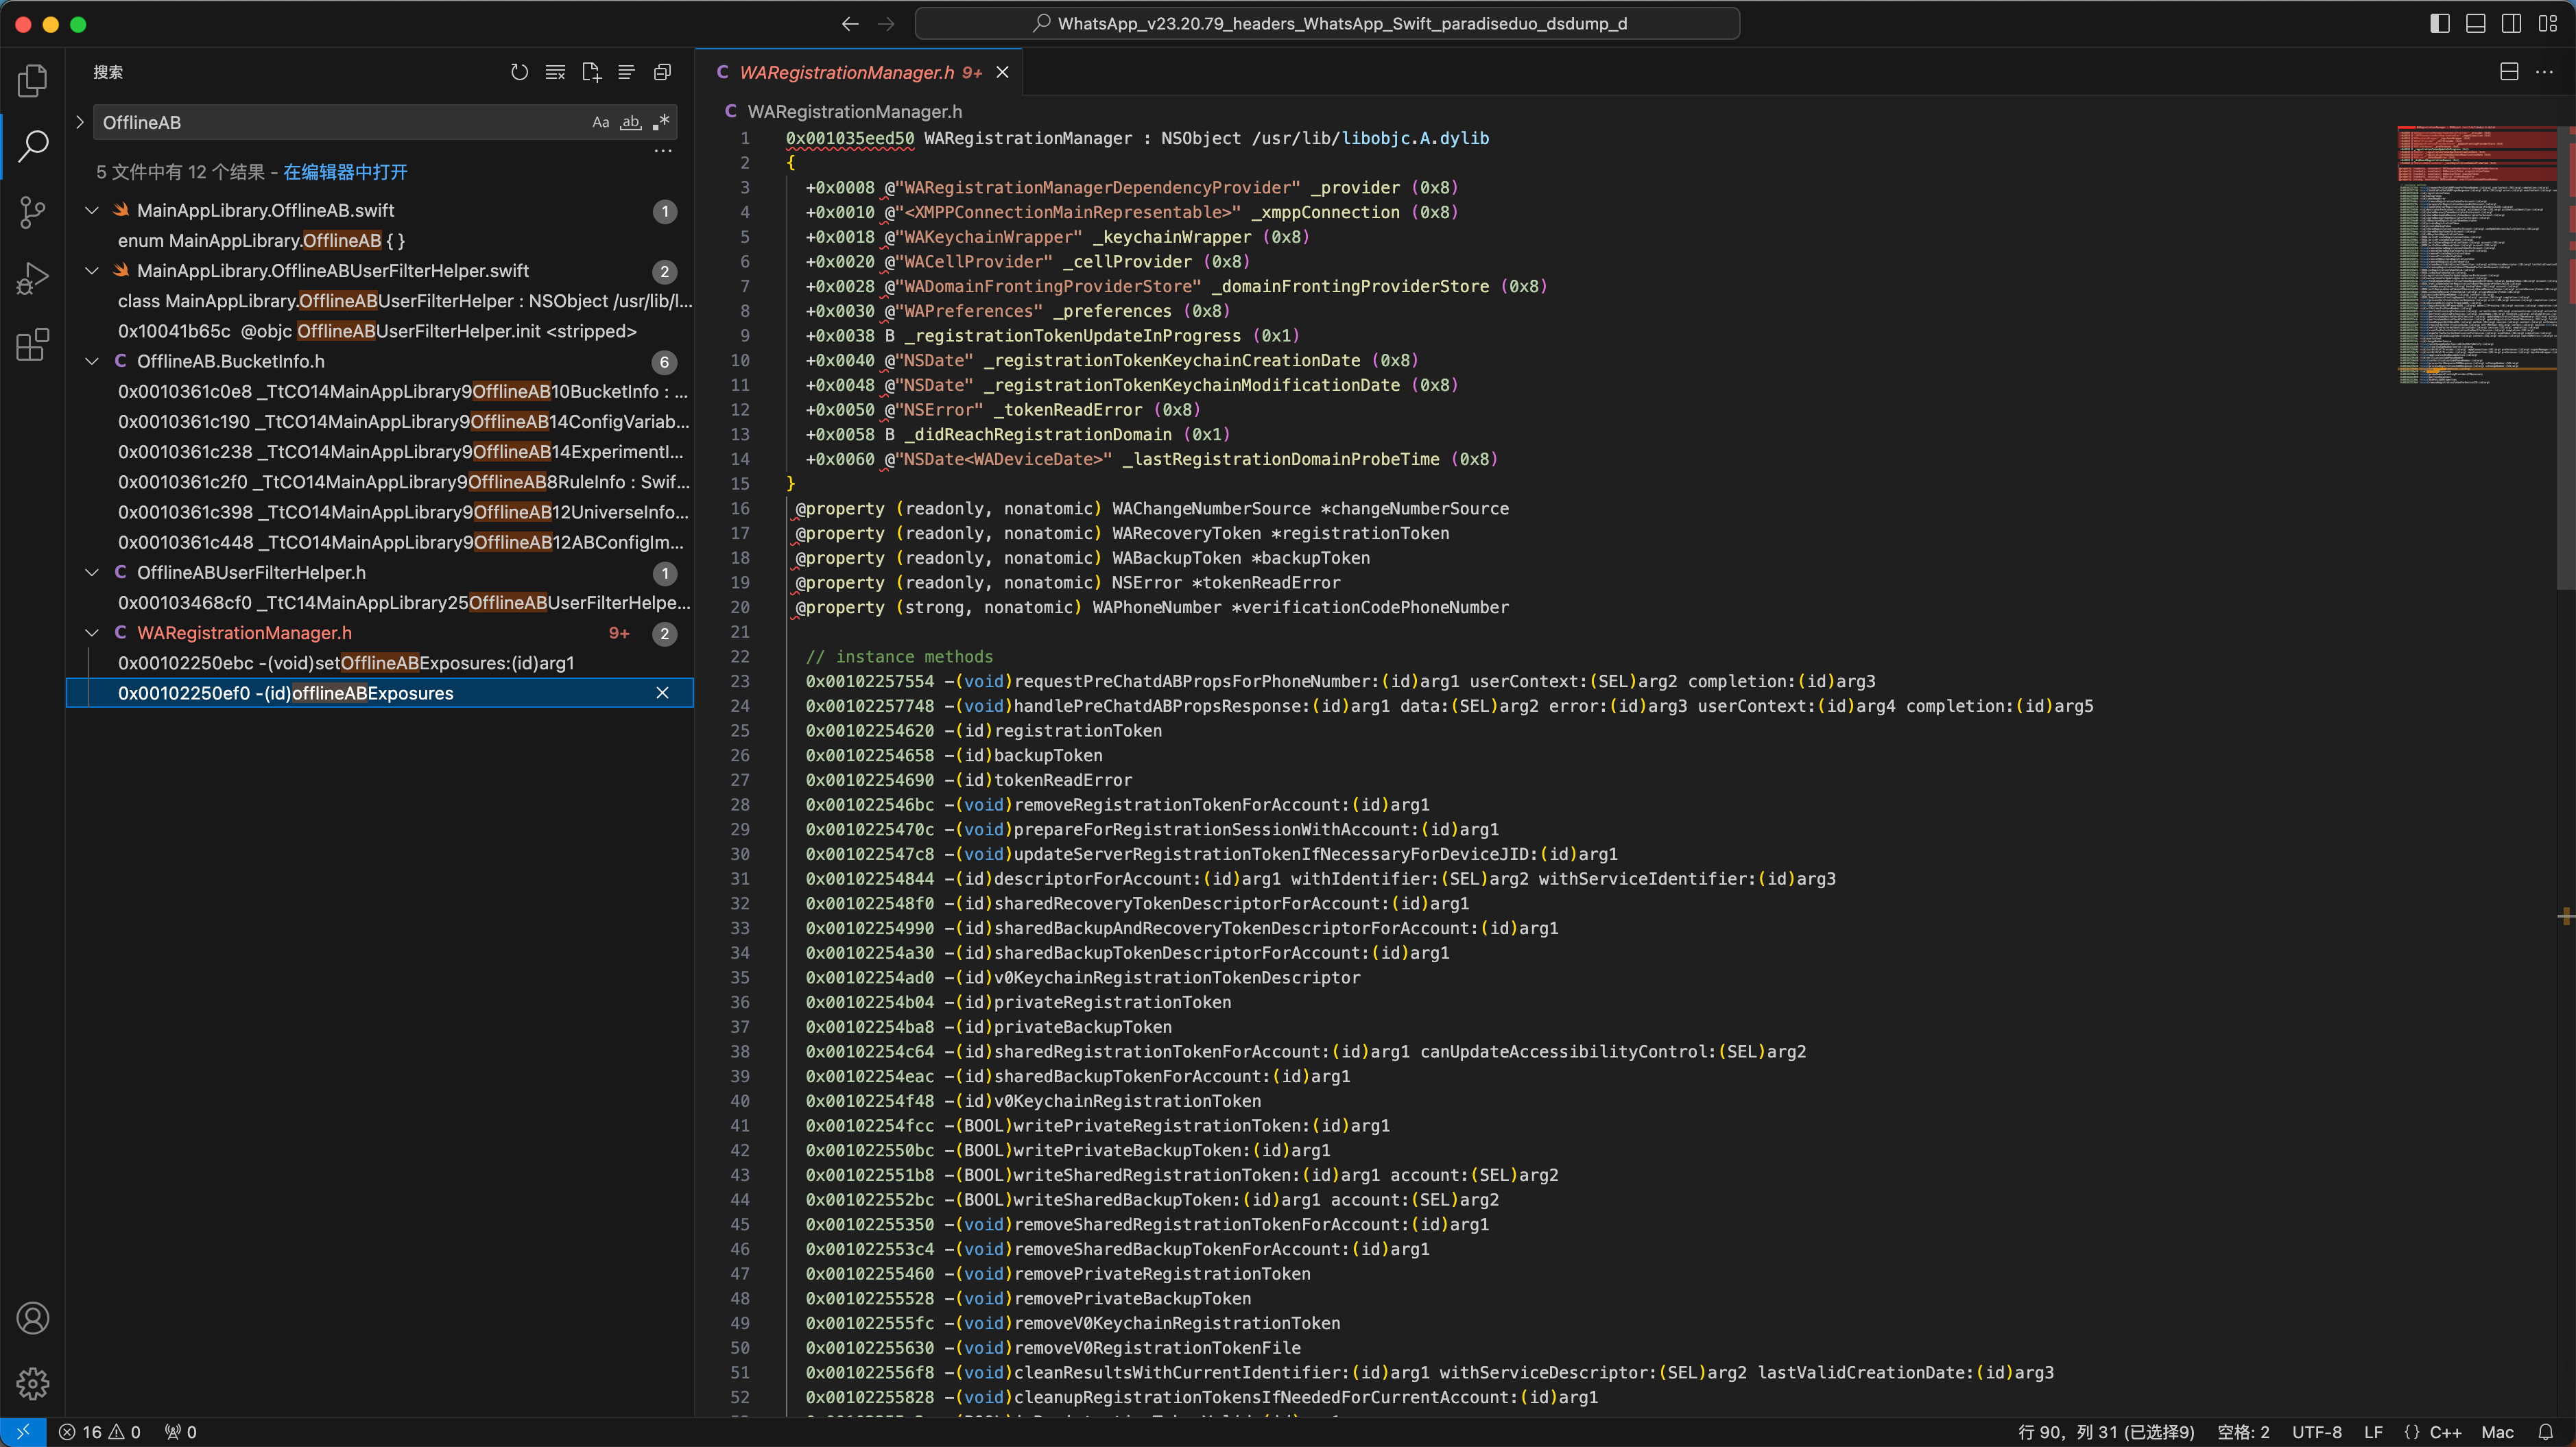Select the Search view icon
This screenshot has height=1447, width=2576.
pyautogui.click(x=32, y=146)
